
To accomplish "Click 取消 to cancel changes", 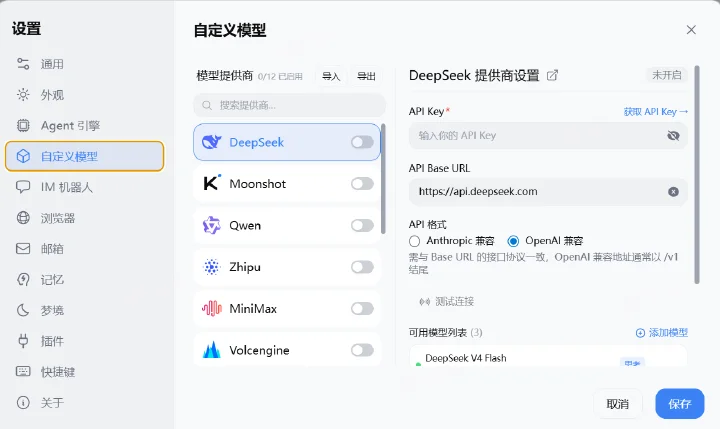I will point(617,404).
